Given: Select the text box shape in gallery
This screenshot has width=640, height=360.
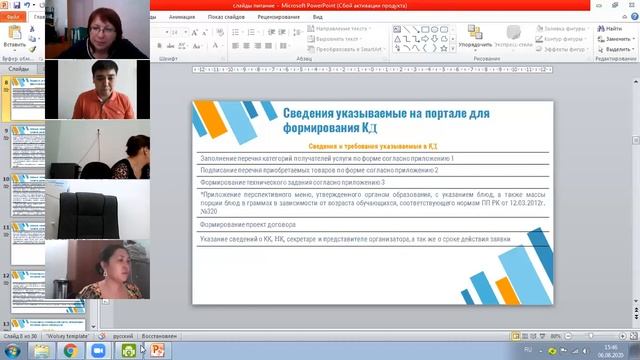Looking at the screenshot, I should tap(397, 29).
